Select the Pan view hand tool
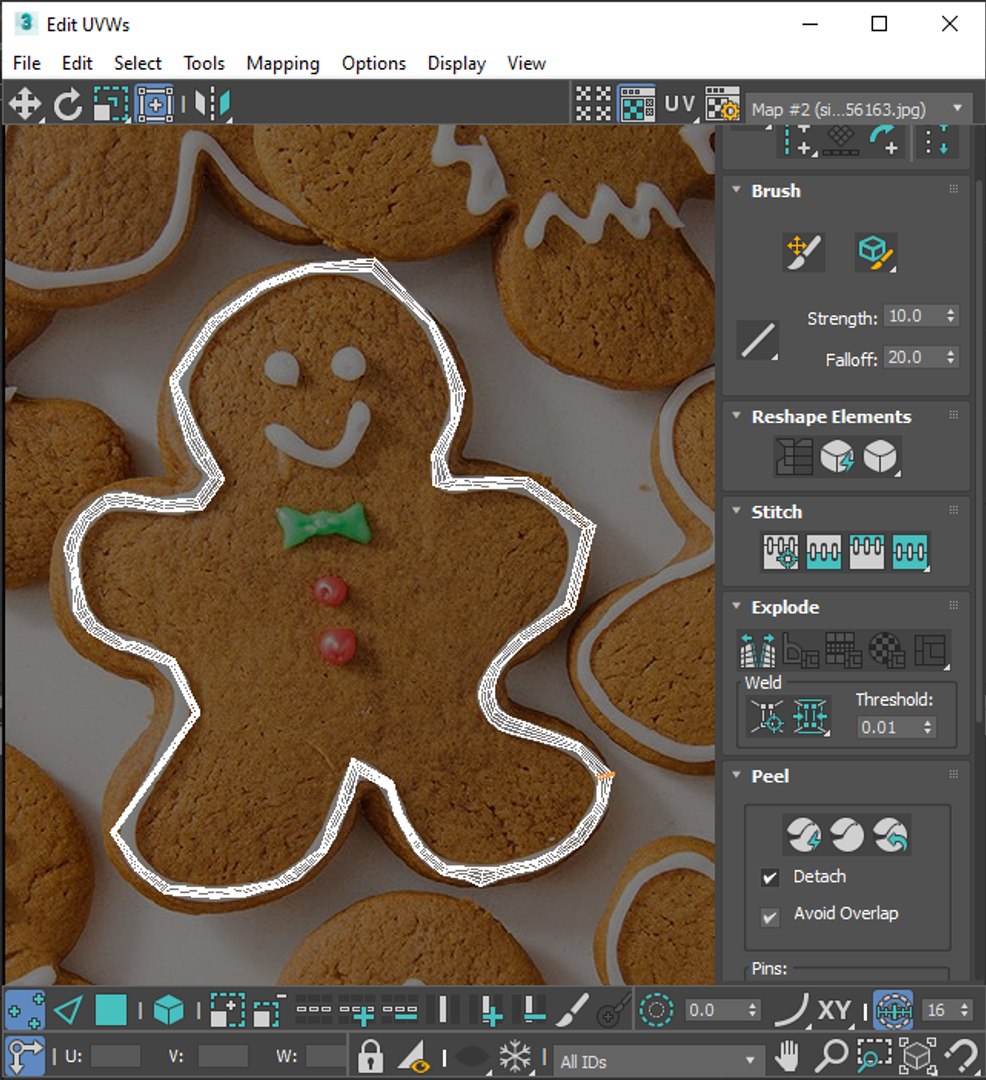The width and height of the screenshot is (986, 1080). coord(787,1055)
